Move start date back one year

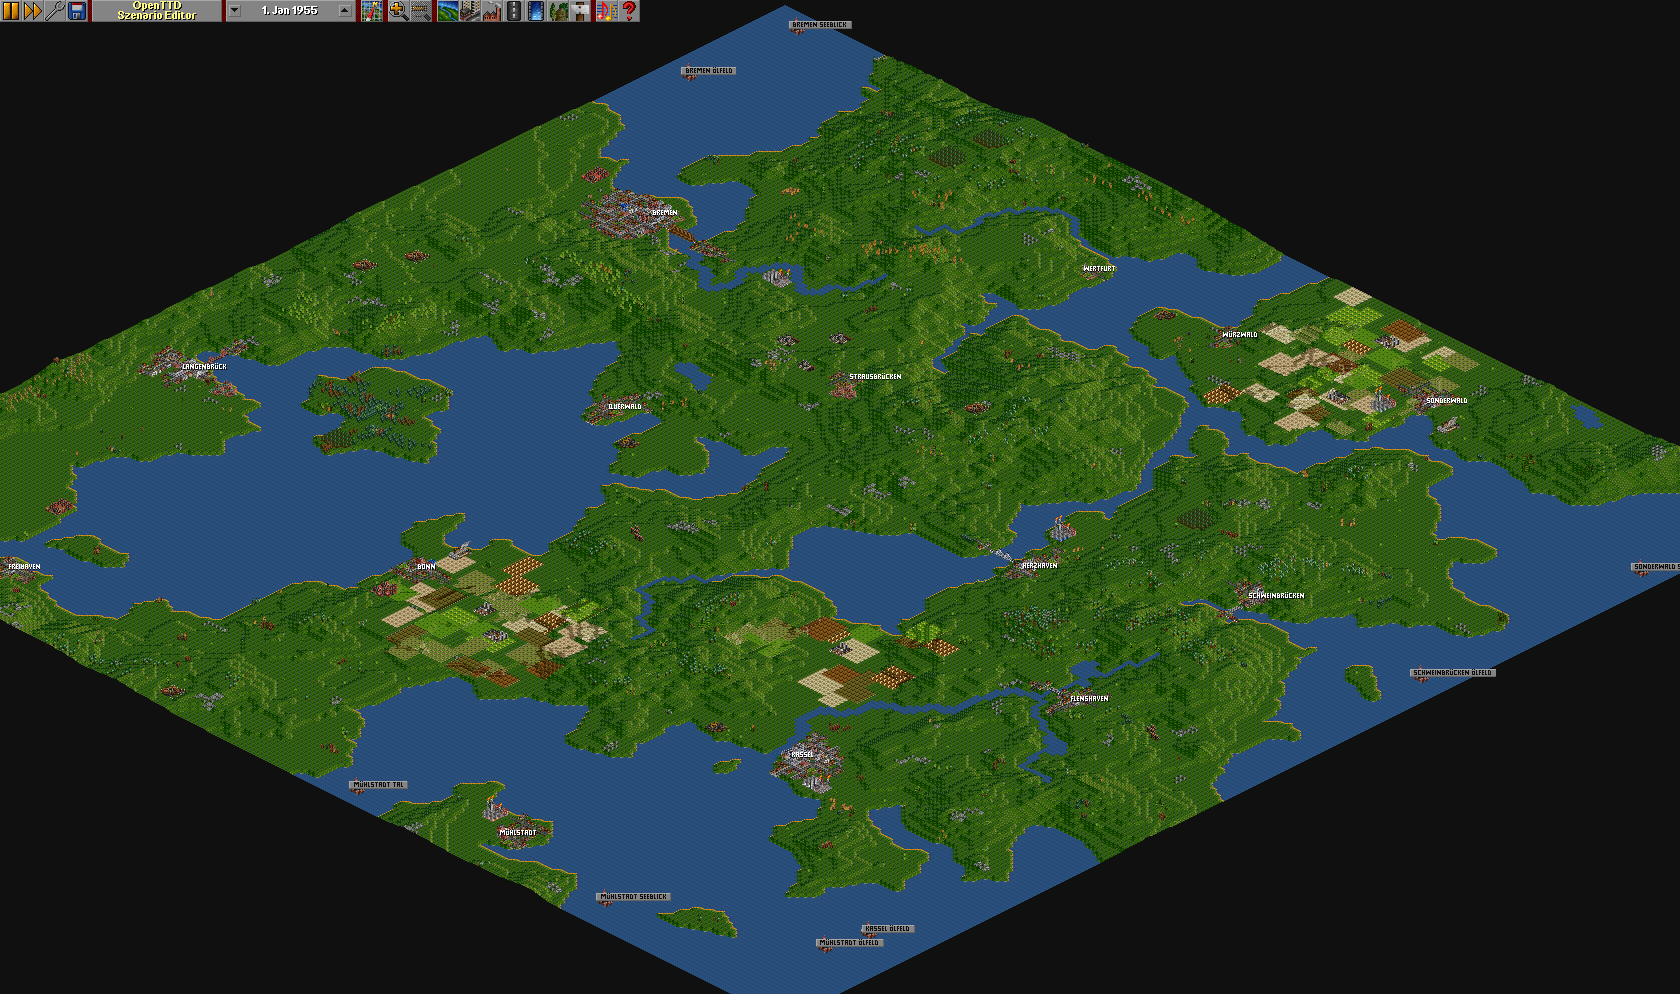(235, 11)
